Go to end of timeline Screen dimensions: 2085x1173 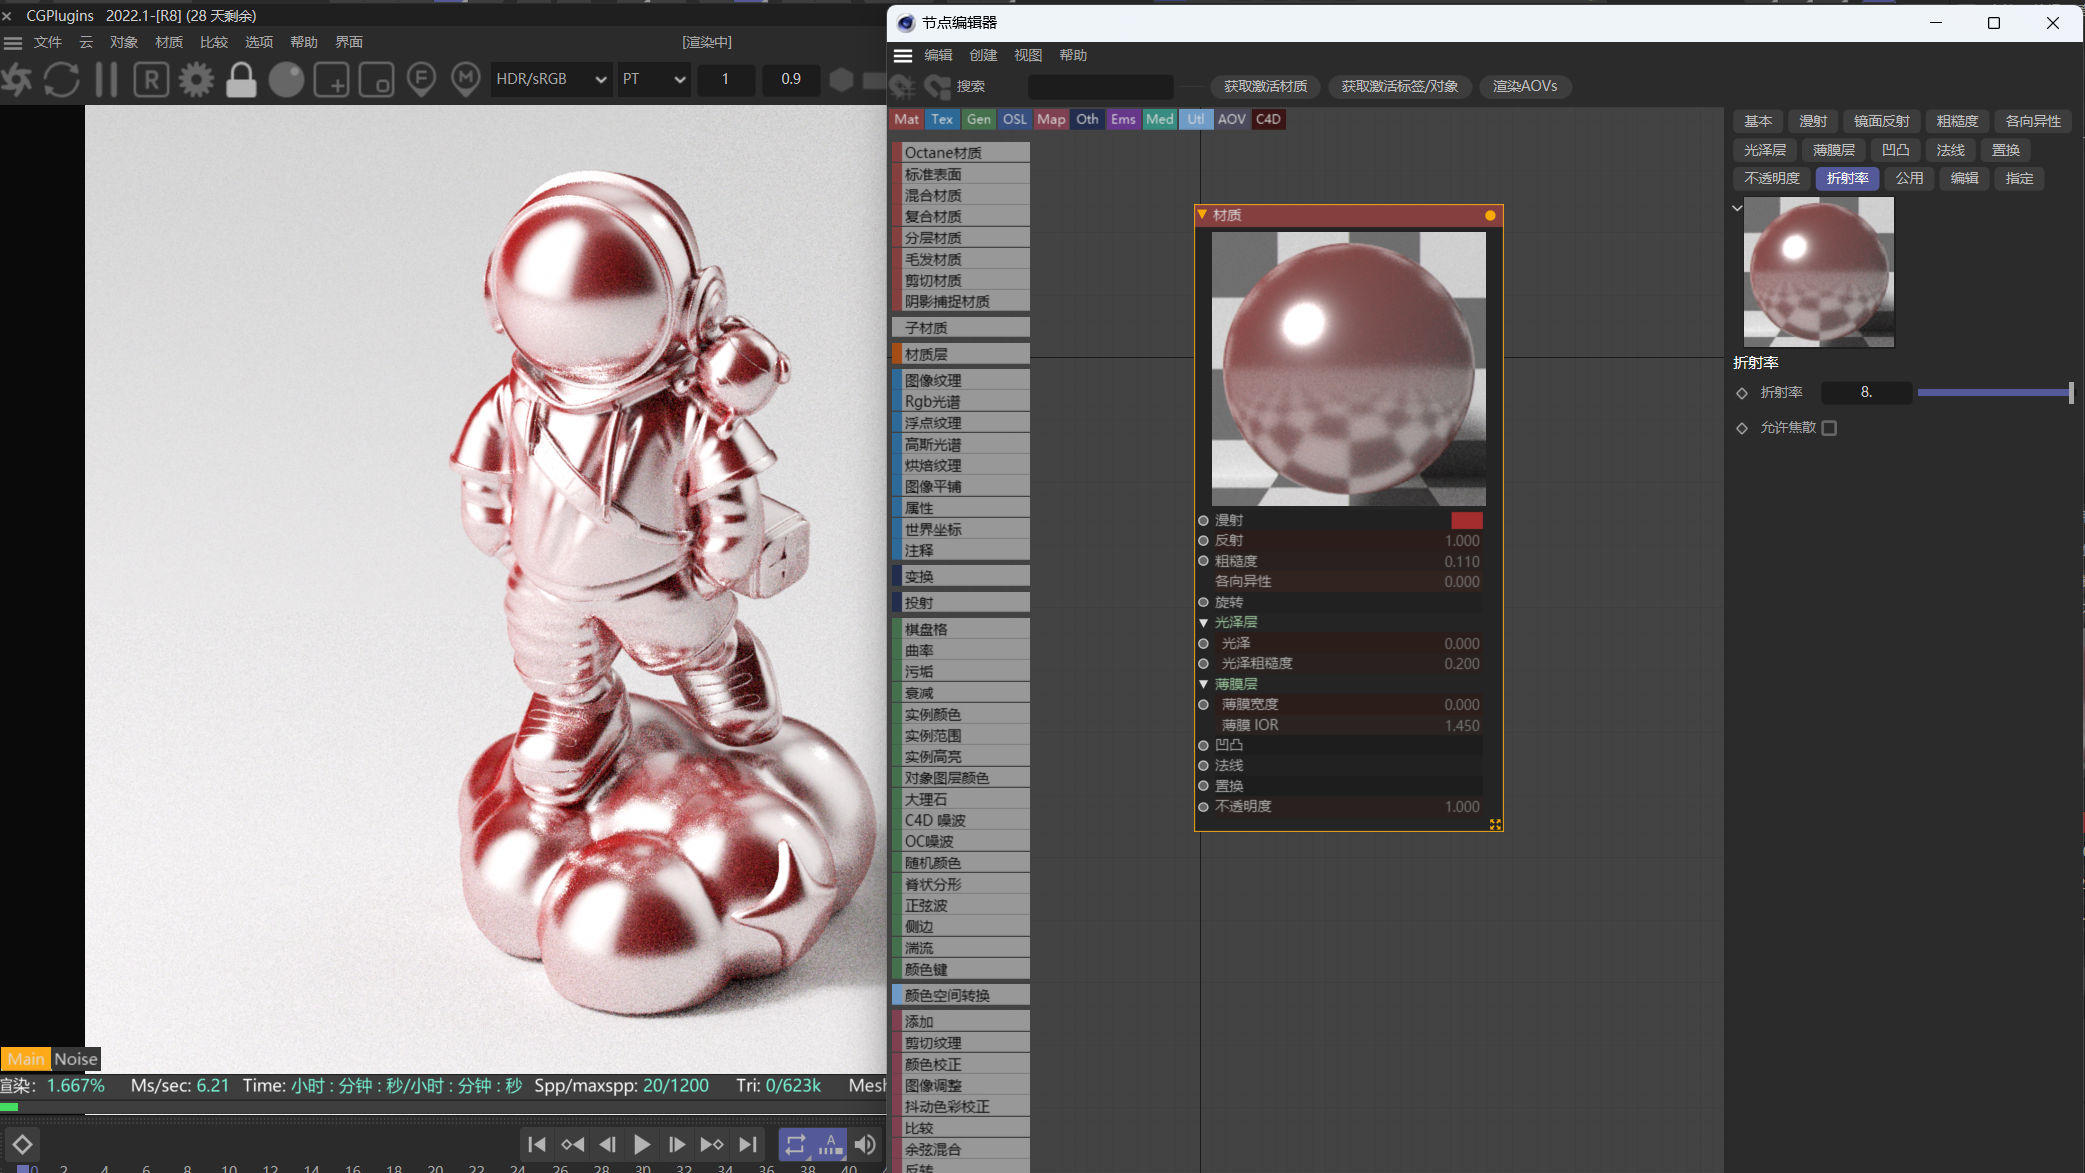(x=748, y=1144)
